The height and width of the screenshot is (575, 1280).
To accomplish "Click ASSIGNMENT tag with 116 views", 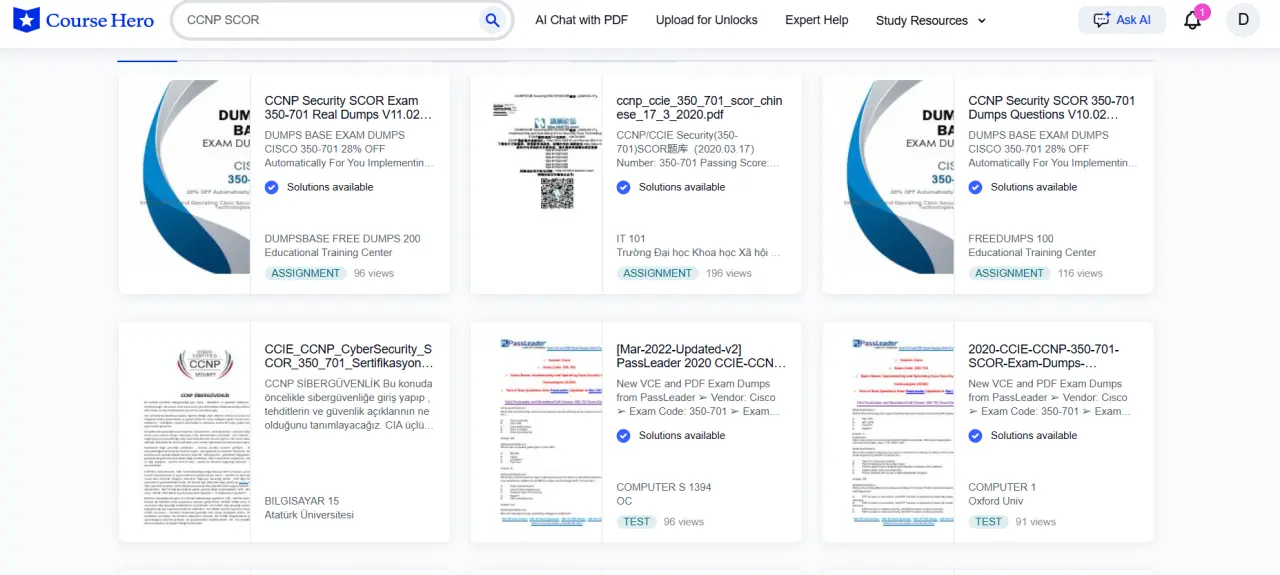I will pyautogui.click(x=1010, y=273).
